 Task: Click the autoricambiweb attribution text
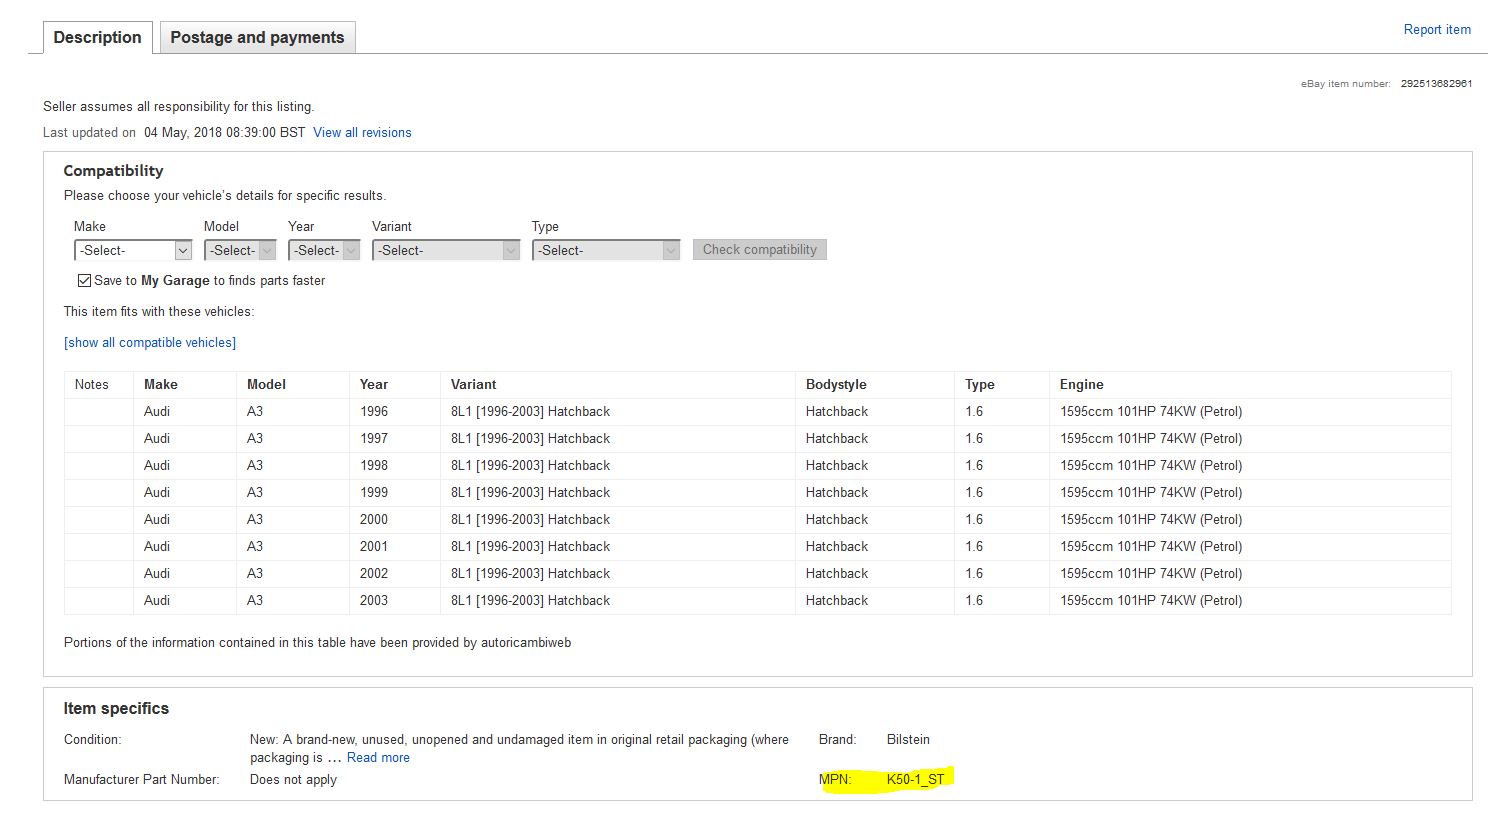coord(526,642)
